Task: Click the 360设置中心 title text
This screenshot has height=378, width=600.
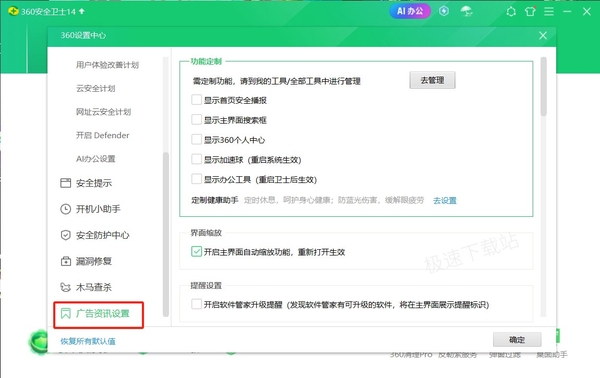Action: coord(83,36)
